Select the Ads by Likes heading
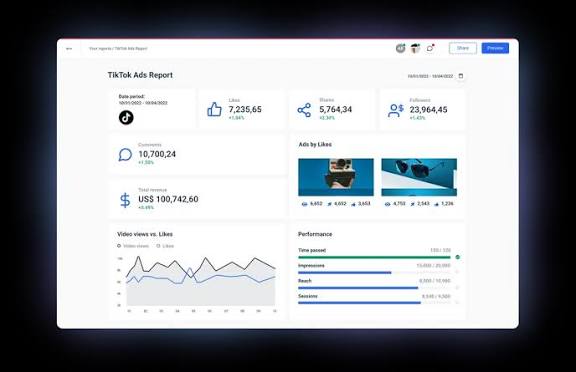 (x=315, y=144)
